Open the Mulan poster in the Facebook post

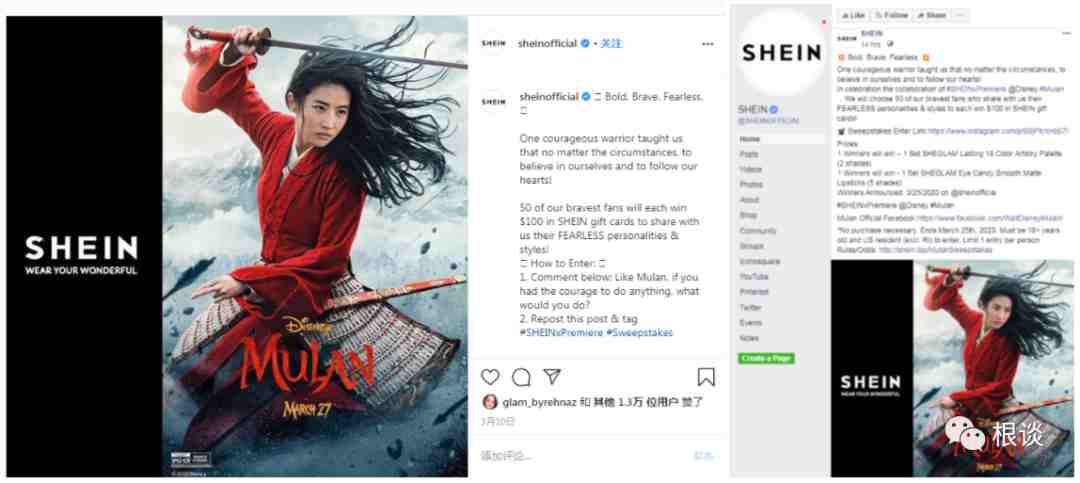(x=952, y=368)
